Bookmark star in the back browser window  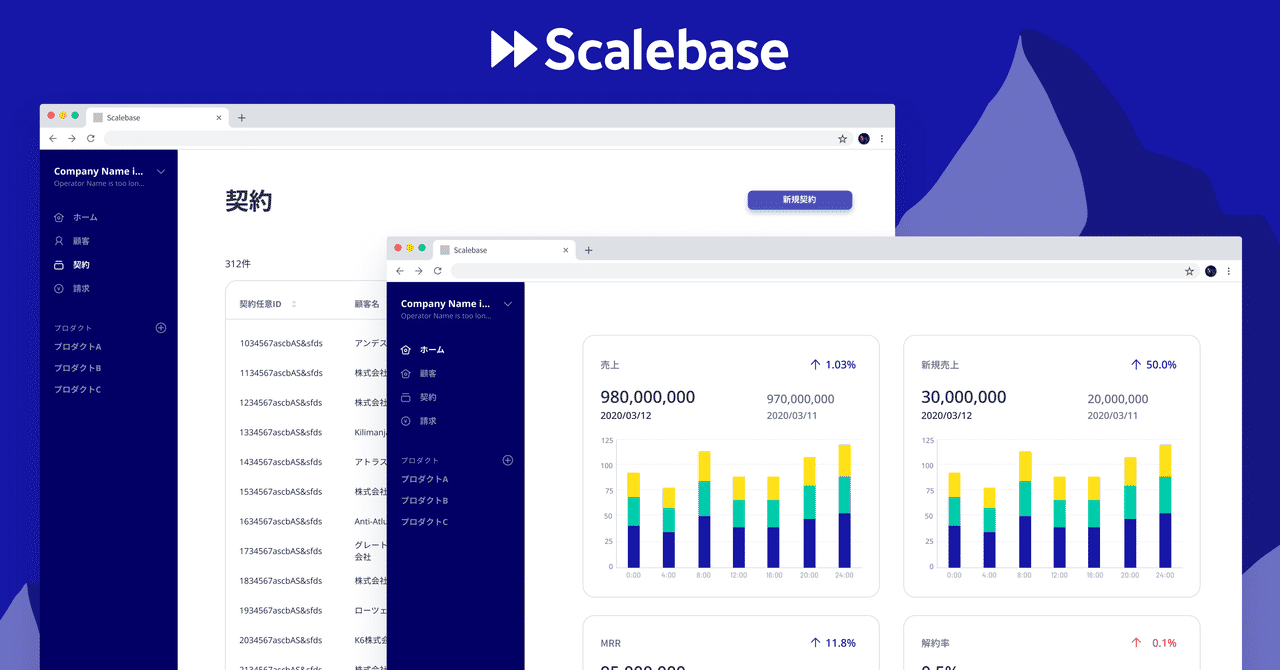[842, 139]
